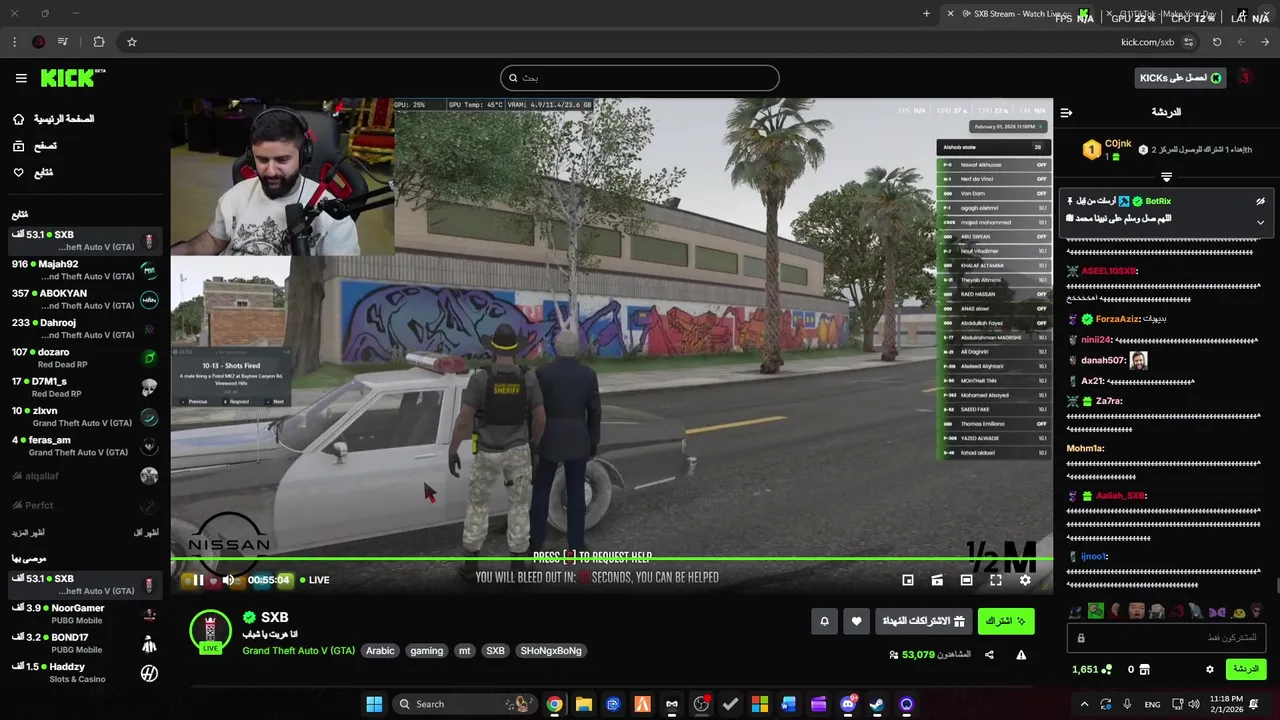This screenshot has height=720, width=1280.
Task: Click the get KICKs button
Action: tap(1181, 78)
